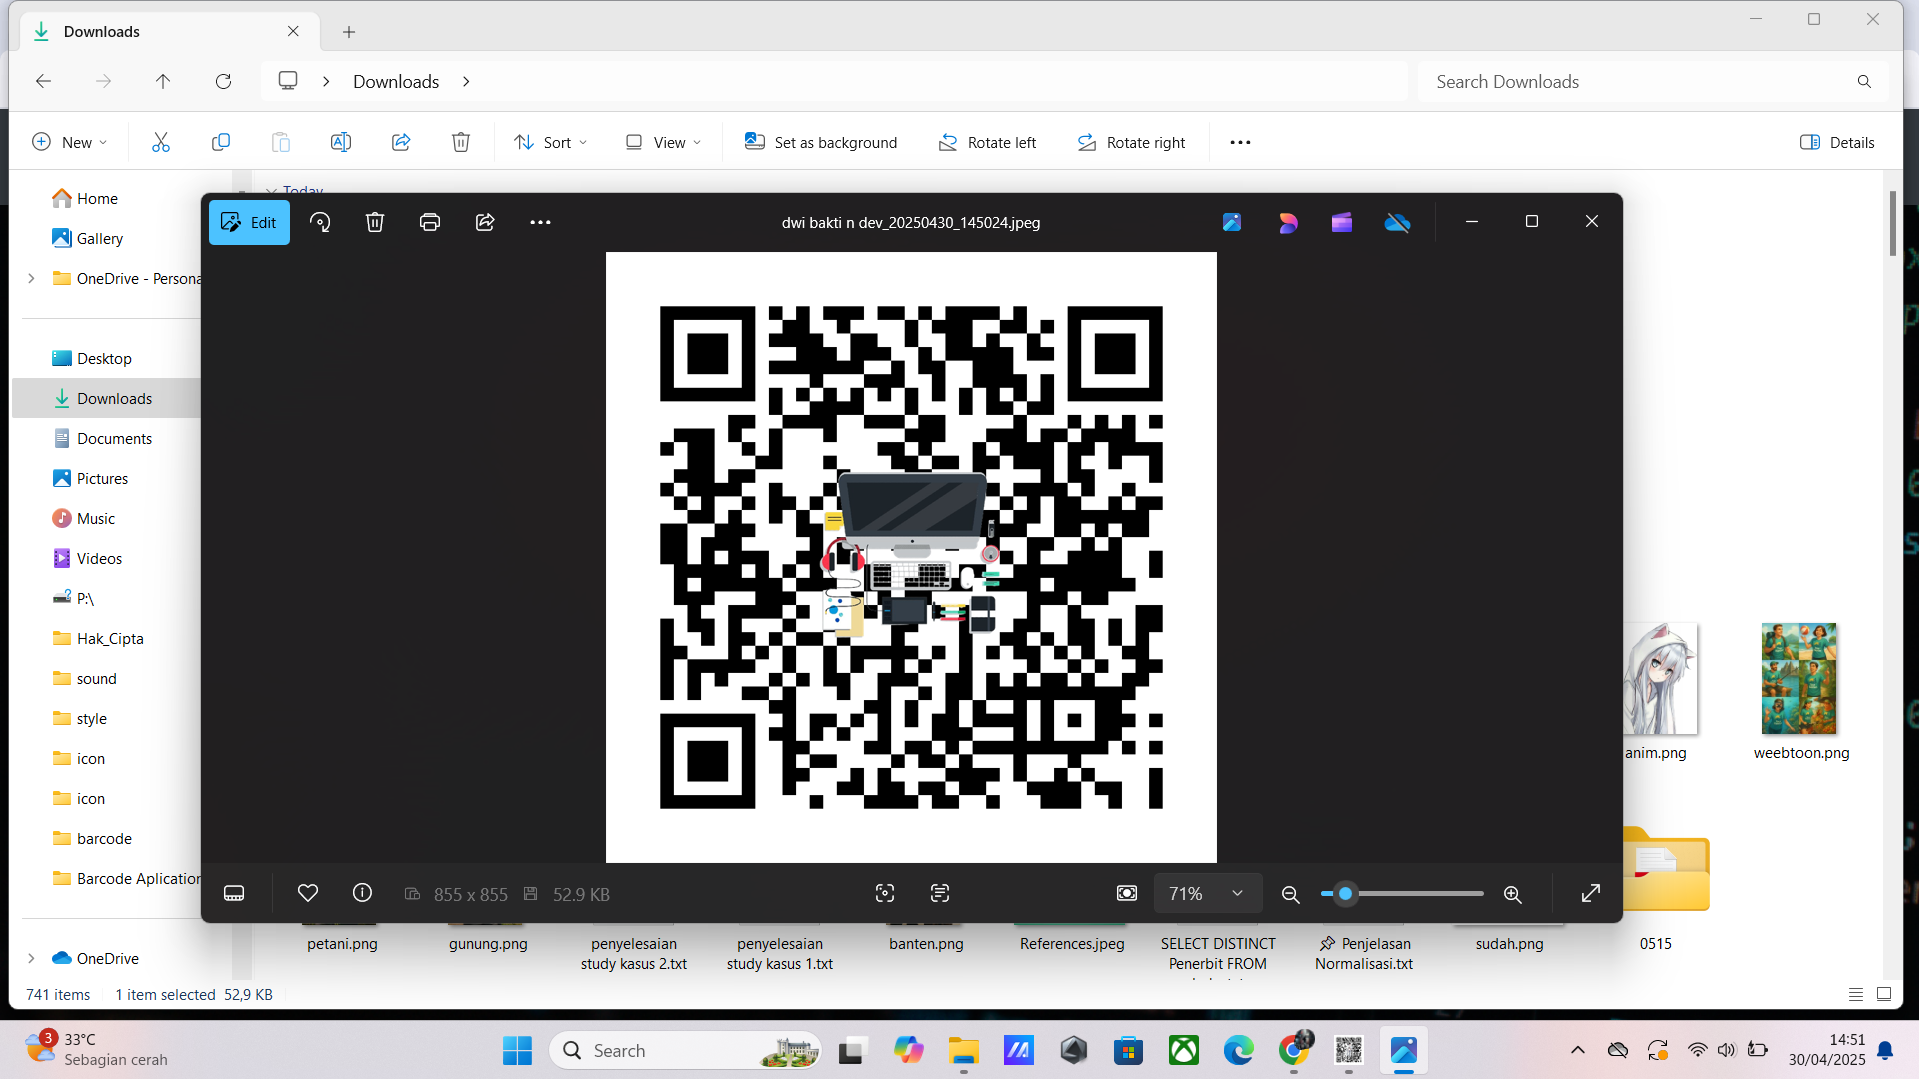Expand the bottom OneDrive tree node

point(31,958)
